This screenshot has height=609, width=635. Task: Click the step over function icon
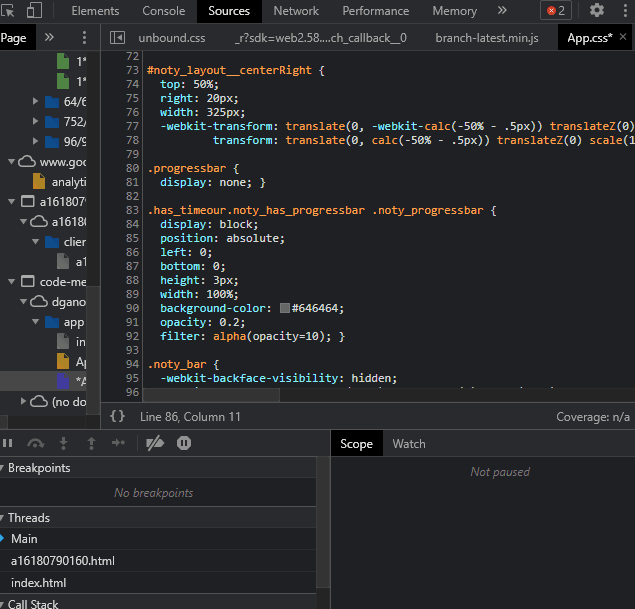[x=36, y=443]
